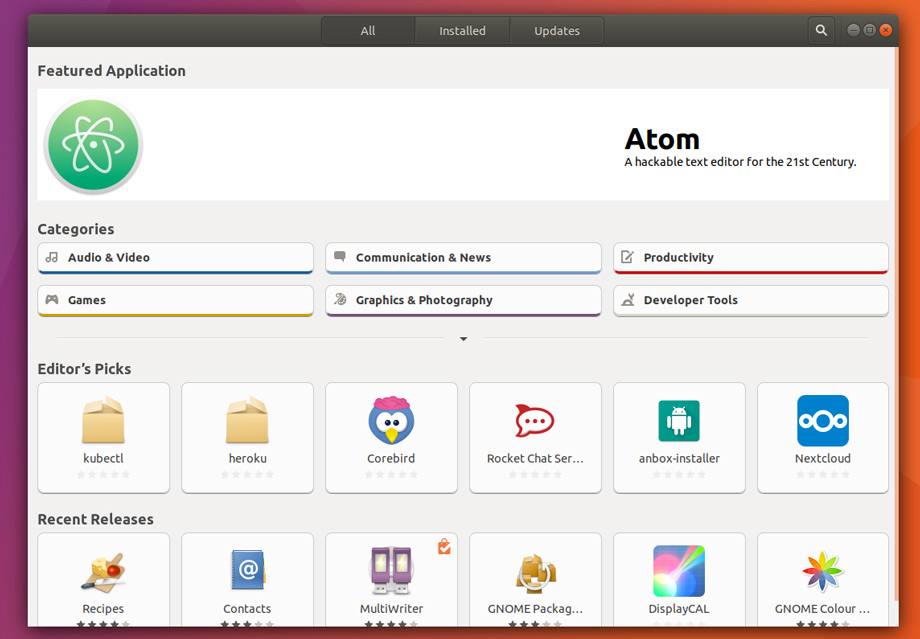Open the anbox-installer Android icon
This screenshot has height=639, width=920.
point(679,421)
